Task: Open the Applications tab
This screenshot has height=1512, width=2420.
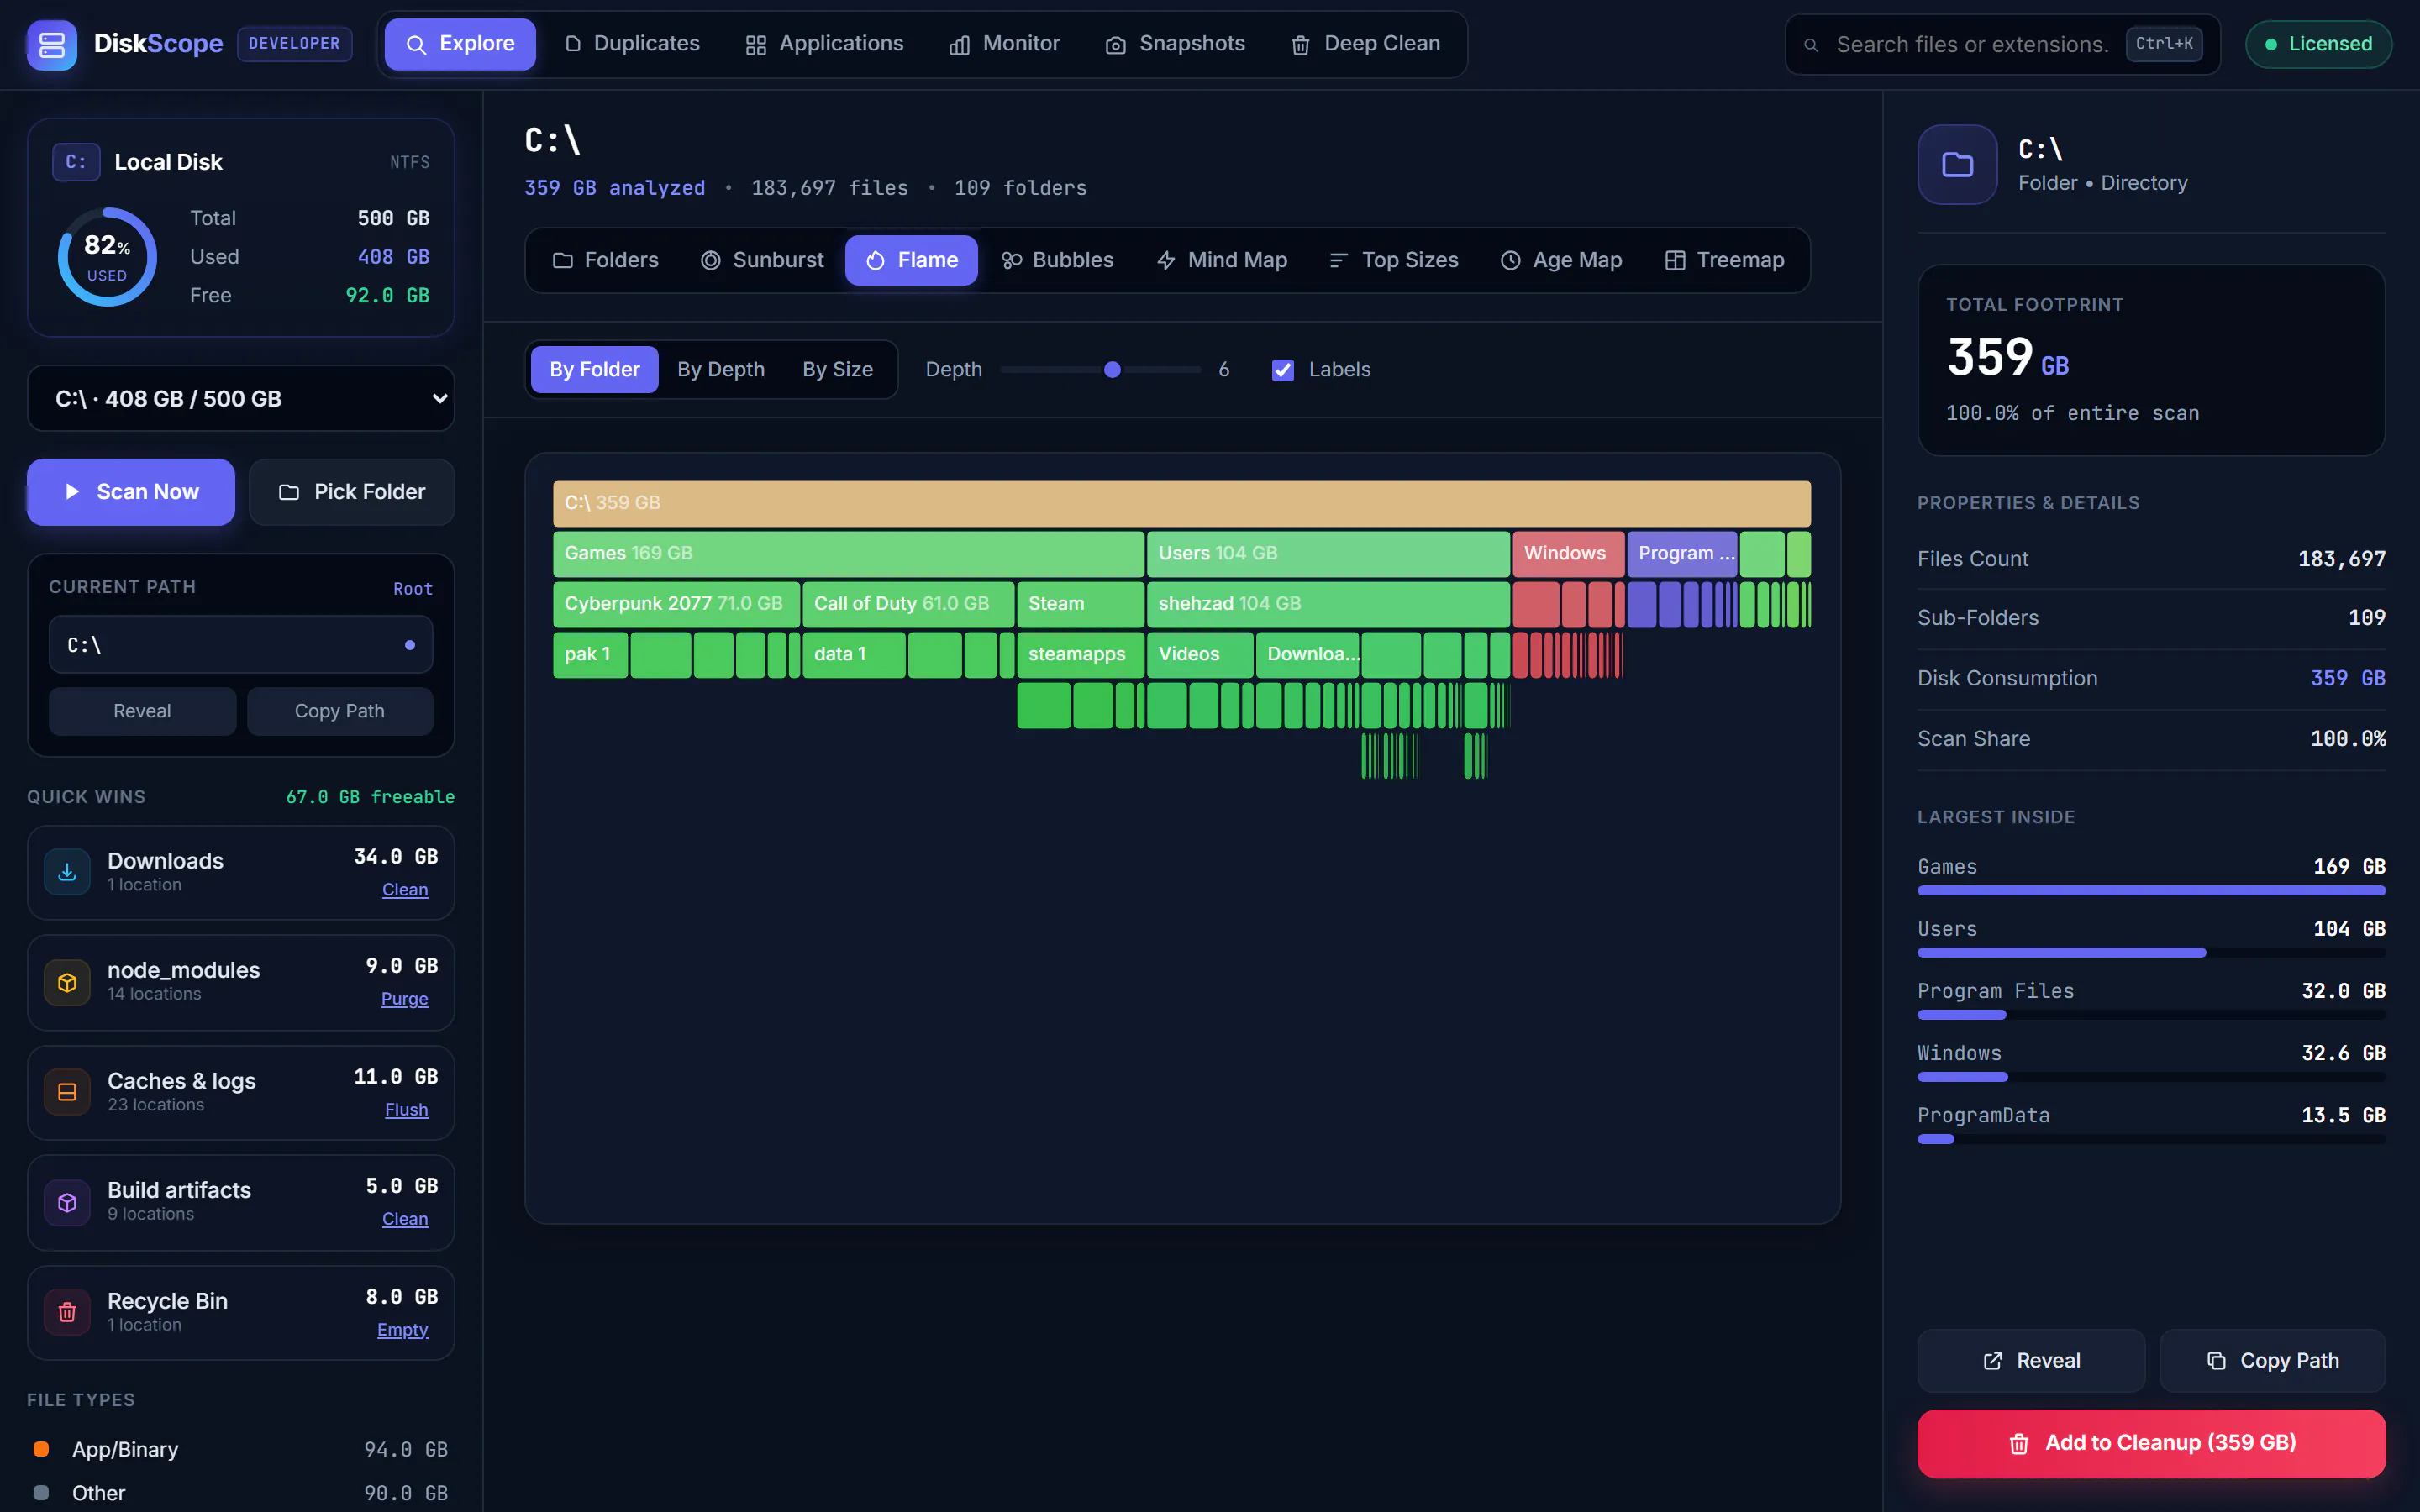Action: pos(824,44)
